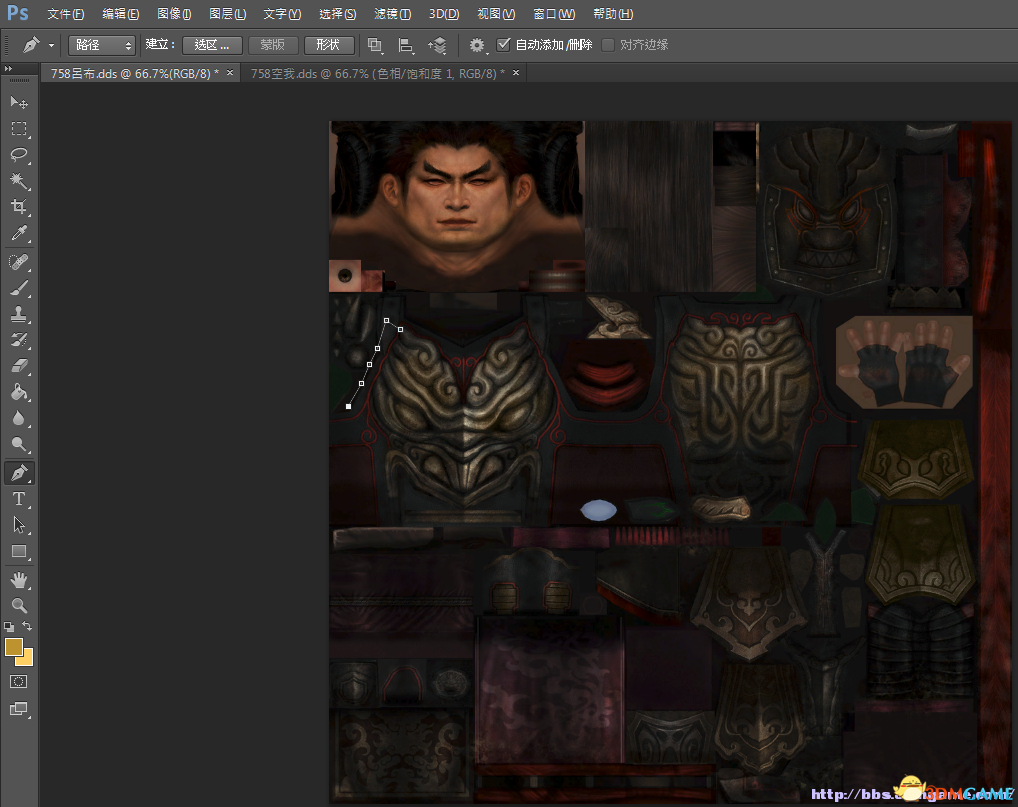The height and width of the screenshot is (807, 1018).
Task: Toggle Quick Mask mode icon
Action: [18, 681]
